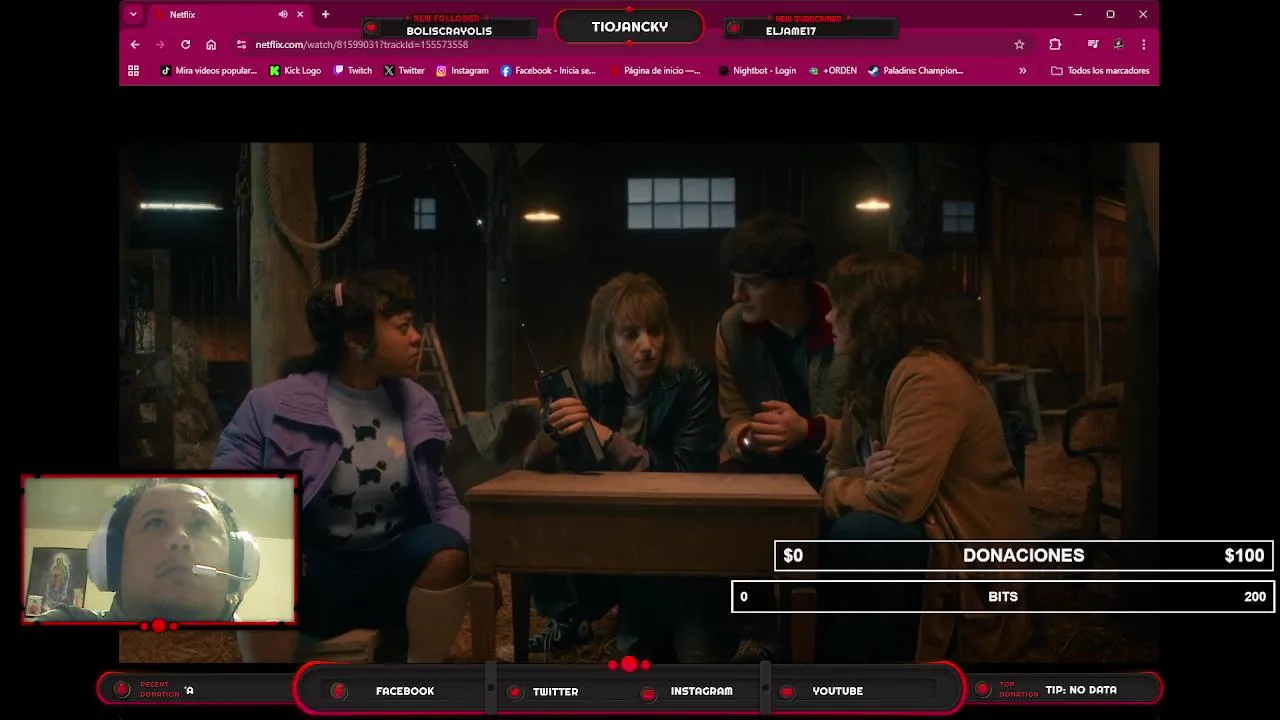Open the Facebook - Inicia se... bookmark
This screenshot has height=720, width=1280.
[548, 71]
